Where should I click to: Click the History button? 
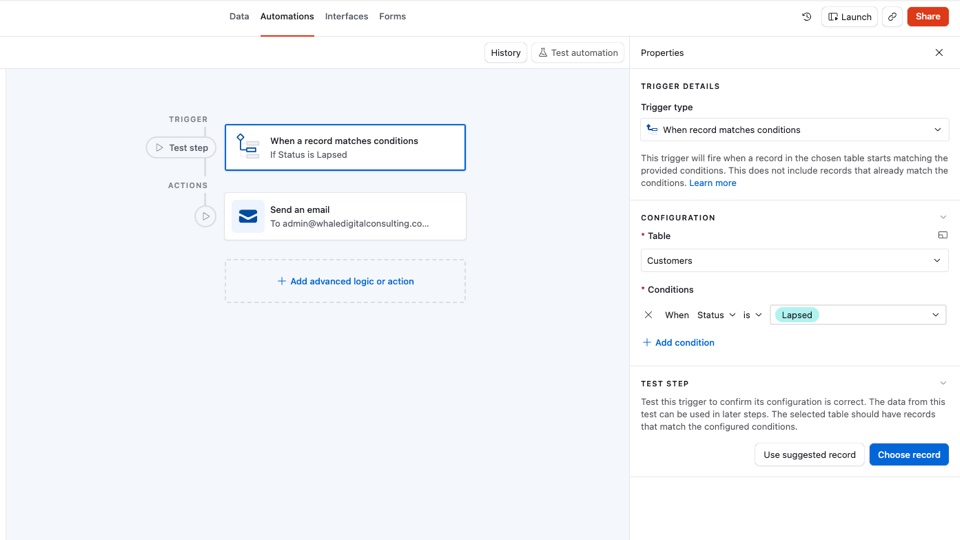click(x=506, y=53)
